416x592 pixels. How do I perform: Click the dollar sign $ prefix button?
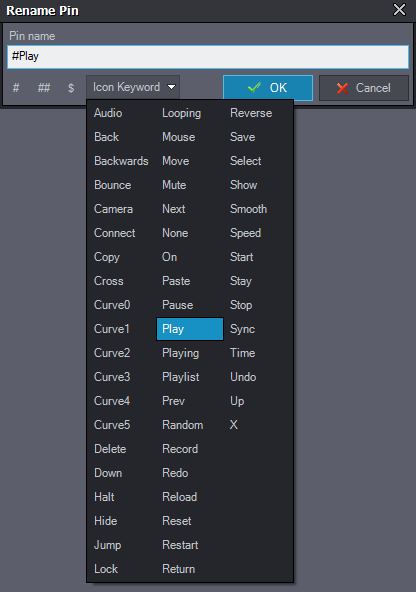tap(71, 88)
